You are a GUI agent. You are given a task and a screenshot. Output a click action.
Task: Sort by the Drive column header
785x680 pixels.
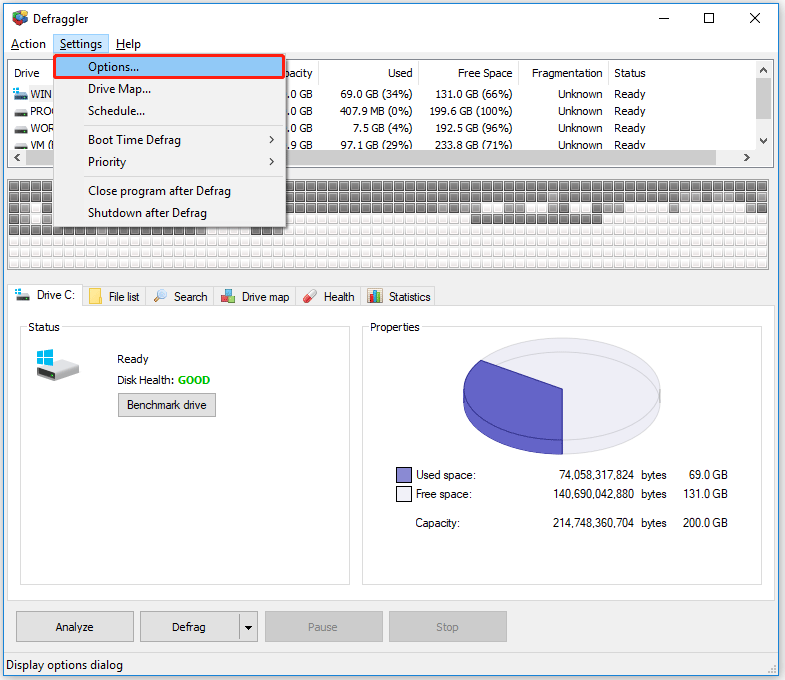point(27,73)
